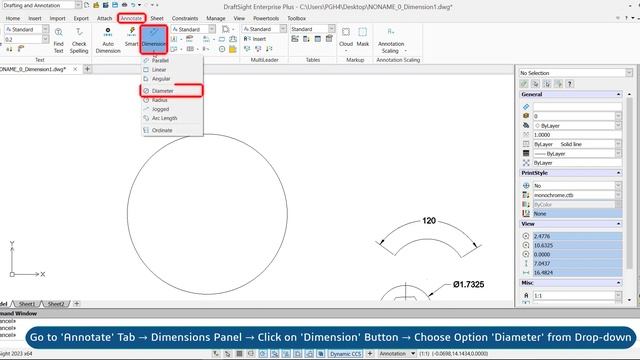Viewport: 640px width, 360px height.
Task: Open Annotation Scaling tool
Action: click(391, 40)
